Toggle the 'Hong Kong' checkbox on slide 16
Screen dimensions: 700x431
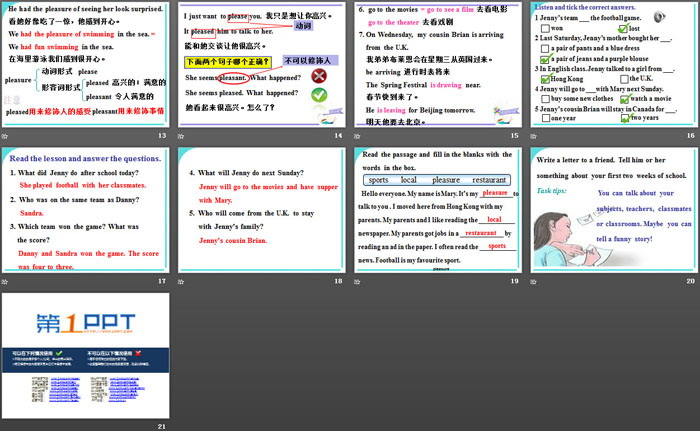(x=545, y=78)
